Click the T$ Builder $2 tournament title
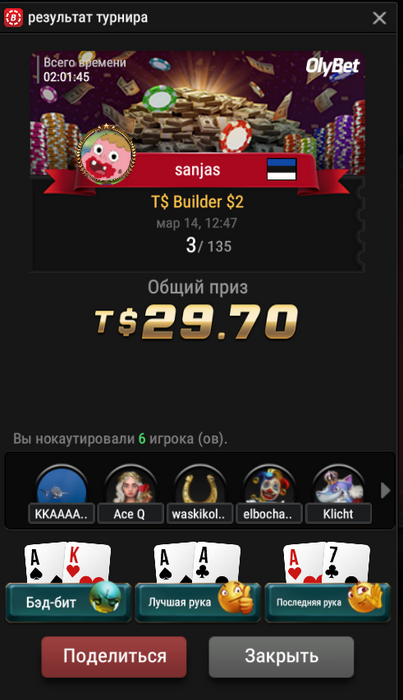Viewport: 403px width, 700px height. 197,202
